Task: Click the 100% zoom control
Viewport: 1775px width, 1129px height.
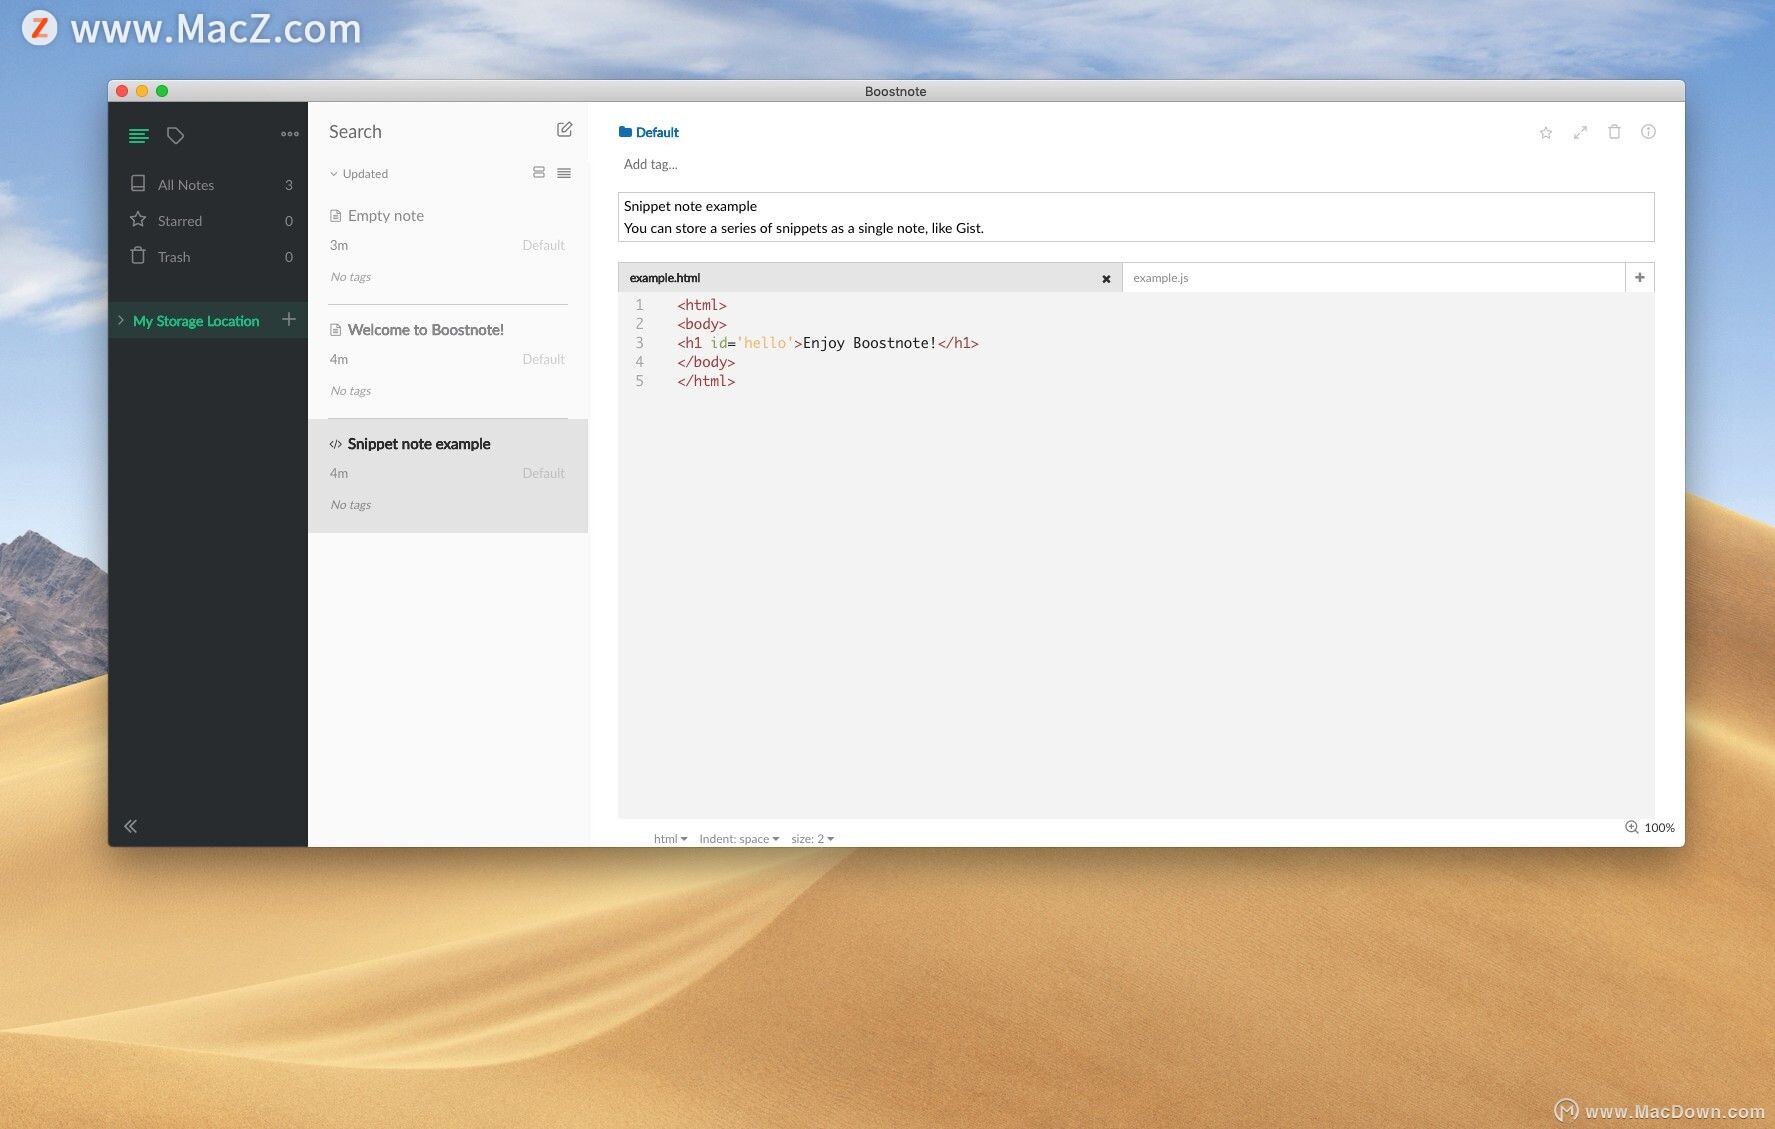Action: (1649, 827)
